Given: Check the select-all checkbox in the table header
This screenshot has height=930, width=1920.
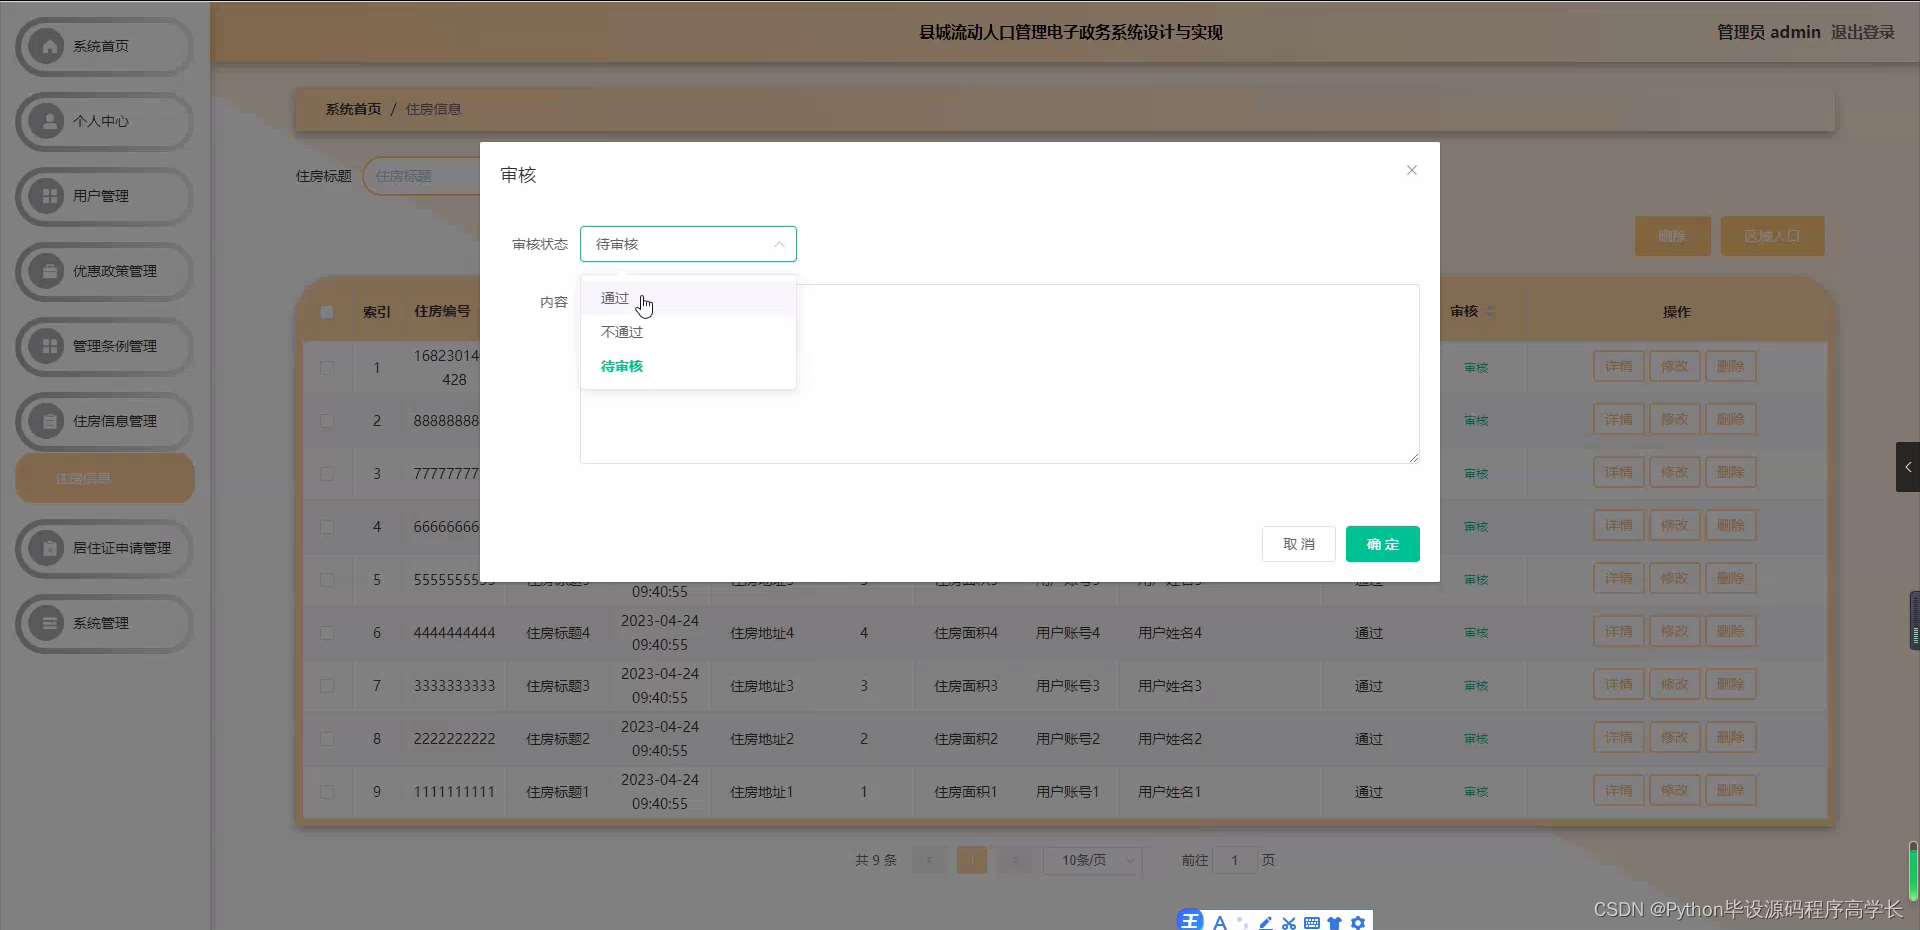Looking at the screenshot, I should (x=327, y=312).
